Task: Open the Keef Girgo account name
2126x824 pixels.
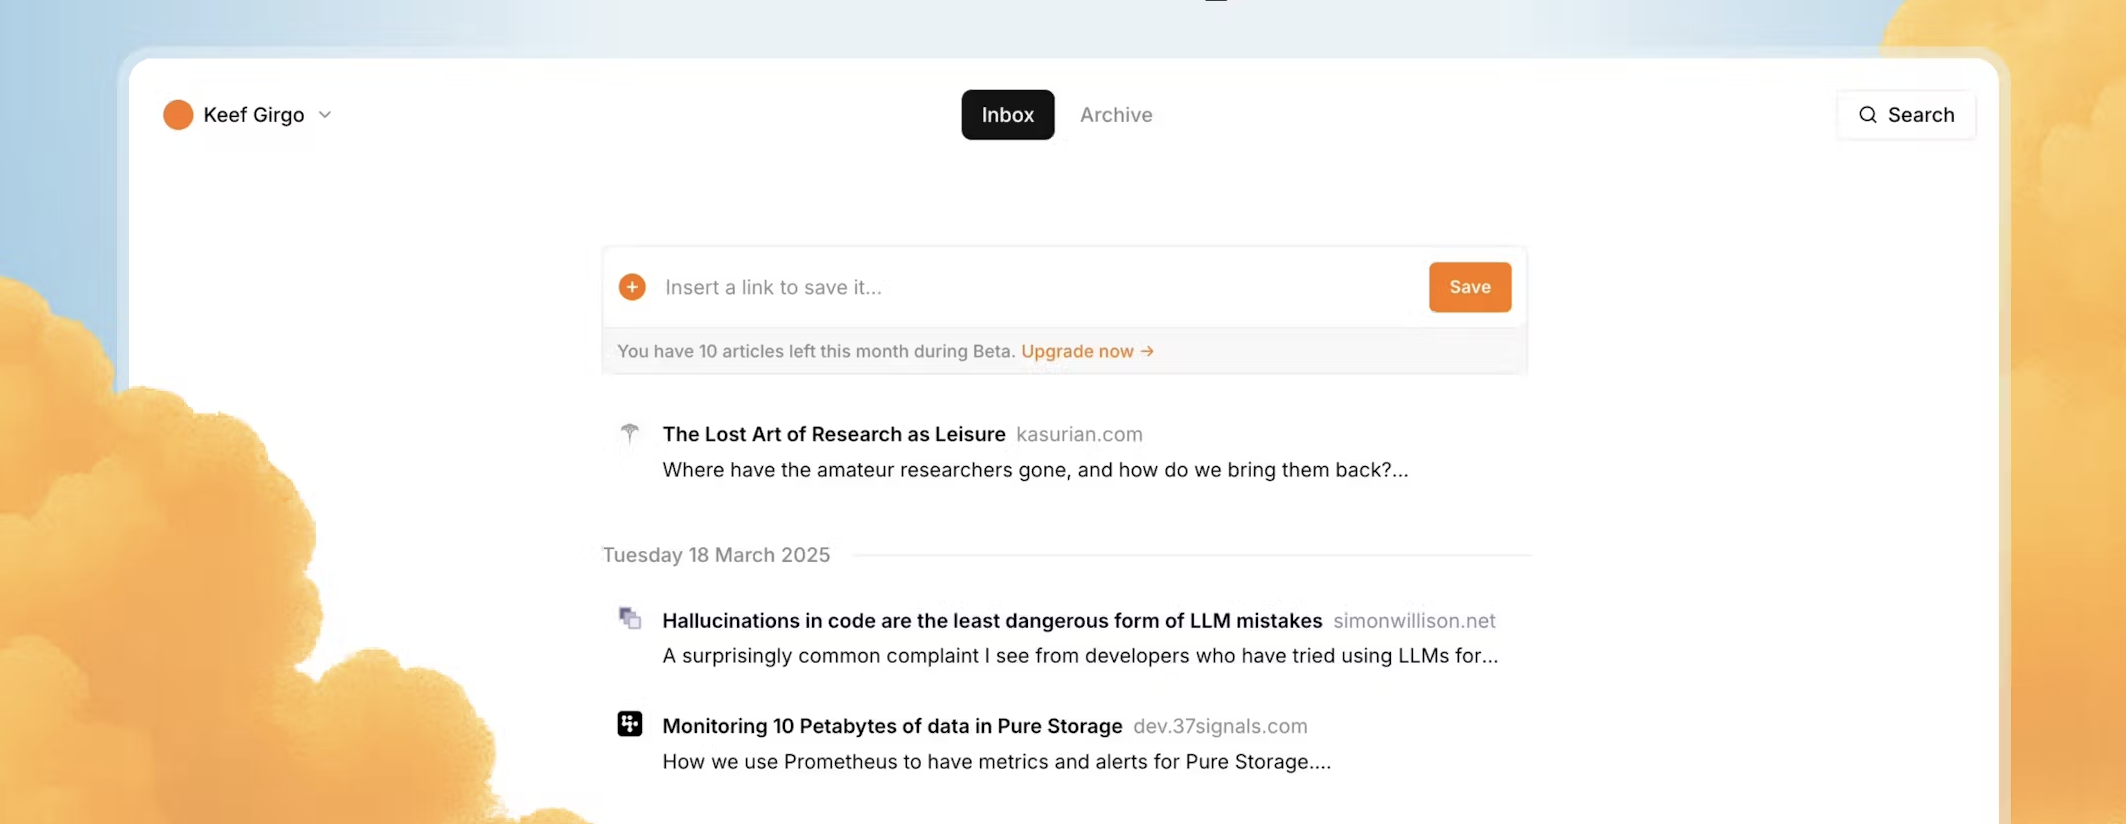Action: 254,115
